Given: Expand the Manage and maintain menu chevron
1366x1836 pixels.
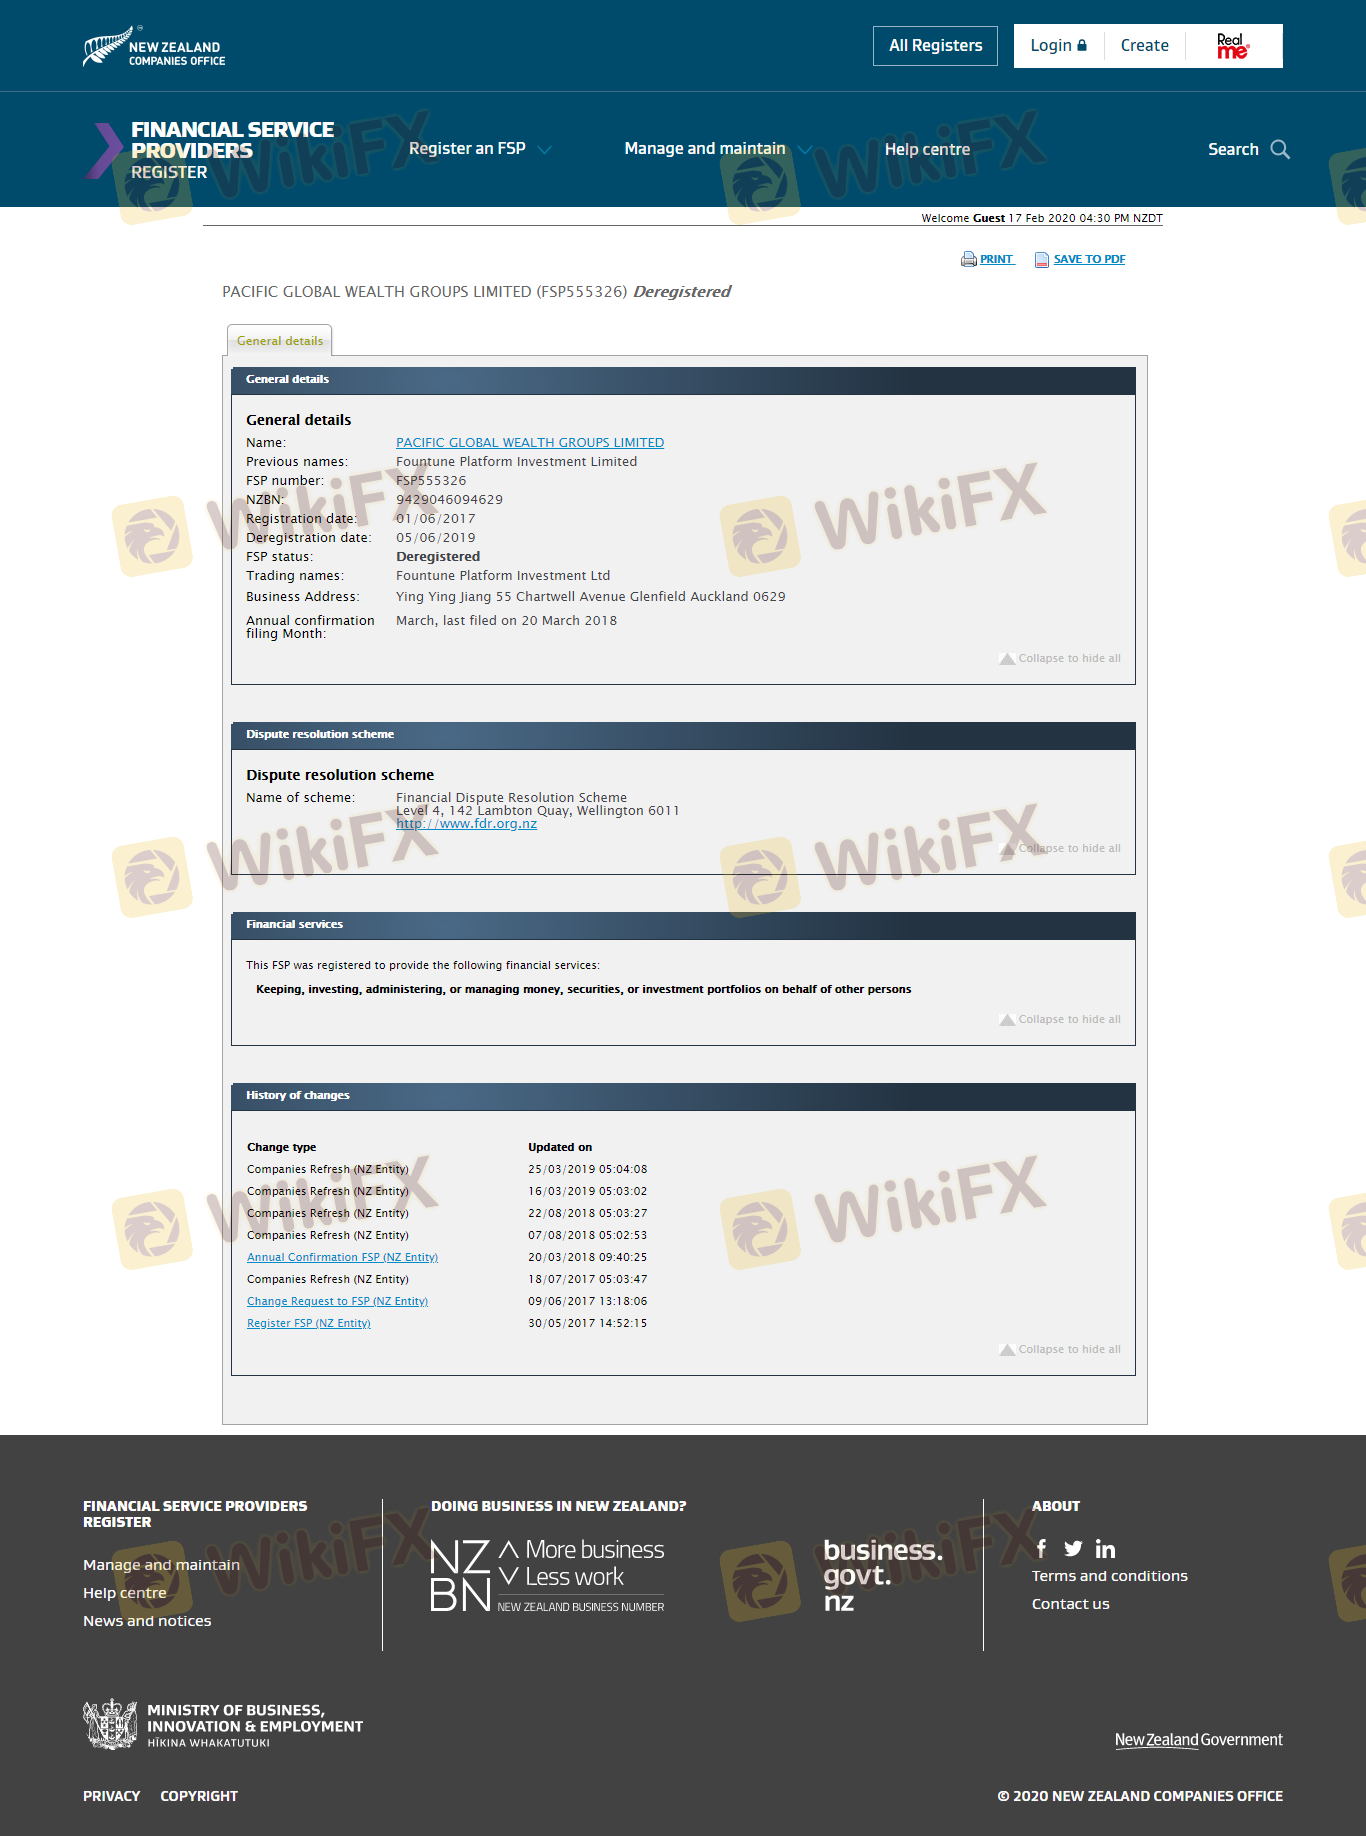Looking at the screenshot, I should (x=804, y=150).
